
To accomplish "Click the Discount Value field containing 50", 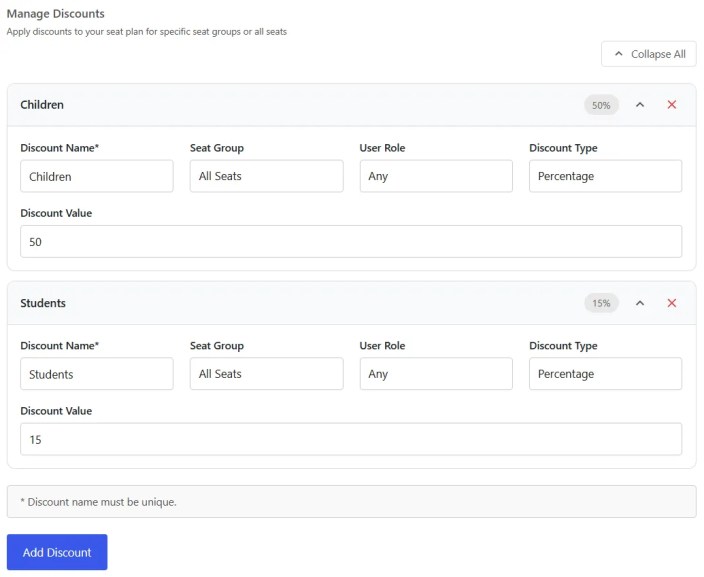I will point(351,242).
